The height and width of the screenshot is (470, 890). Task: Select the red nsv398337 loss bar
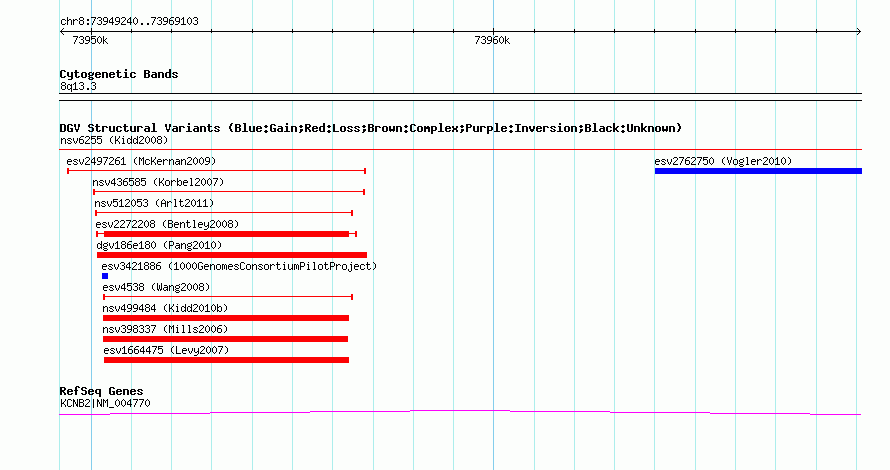pos(225,339)
